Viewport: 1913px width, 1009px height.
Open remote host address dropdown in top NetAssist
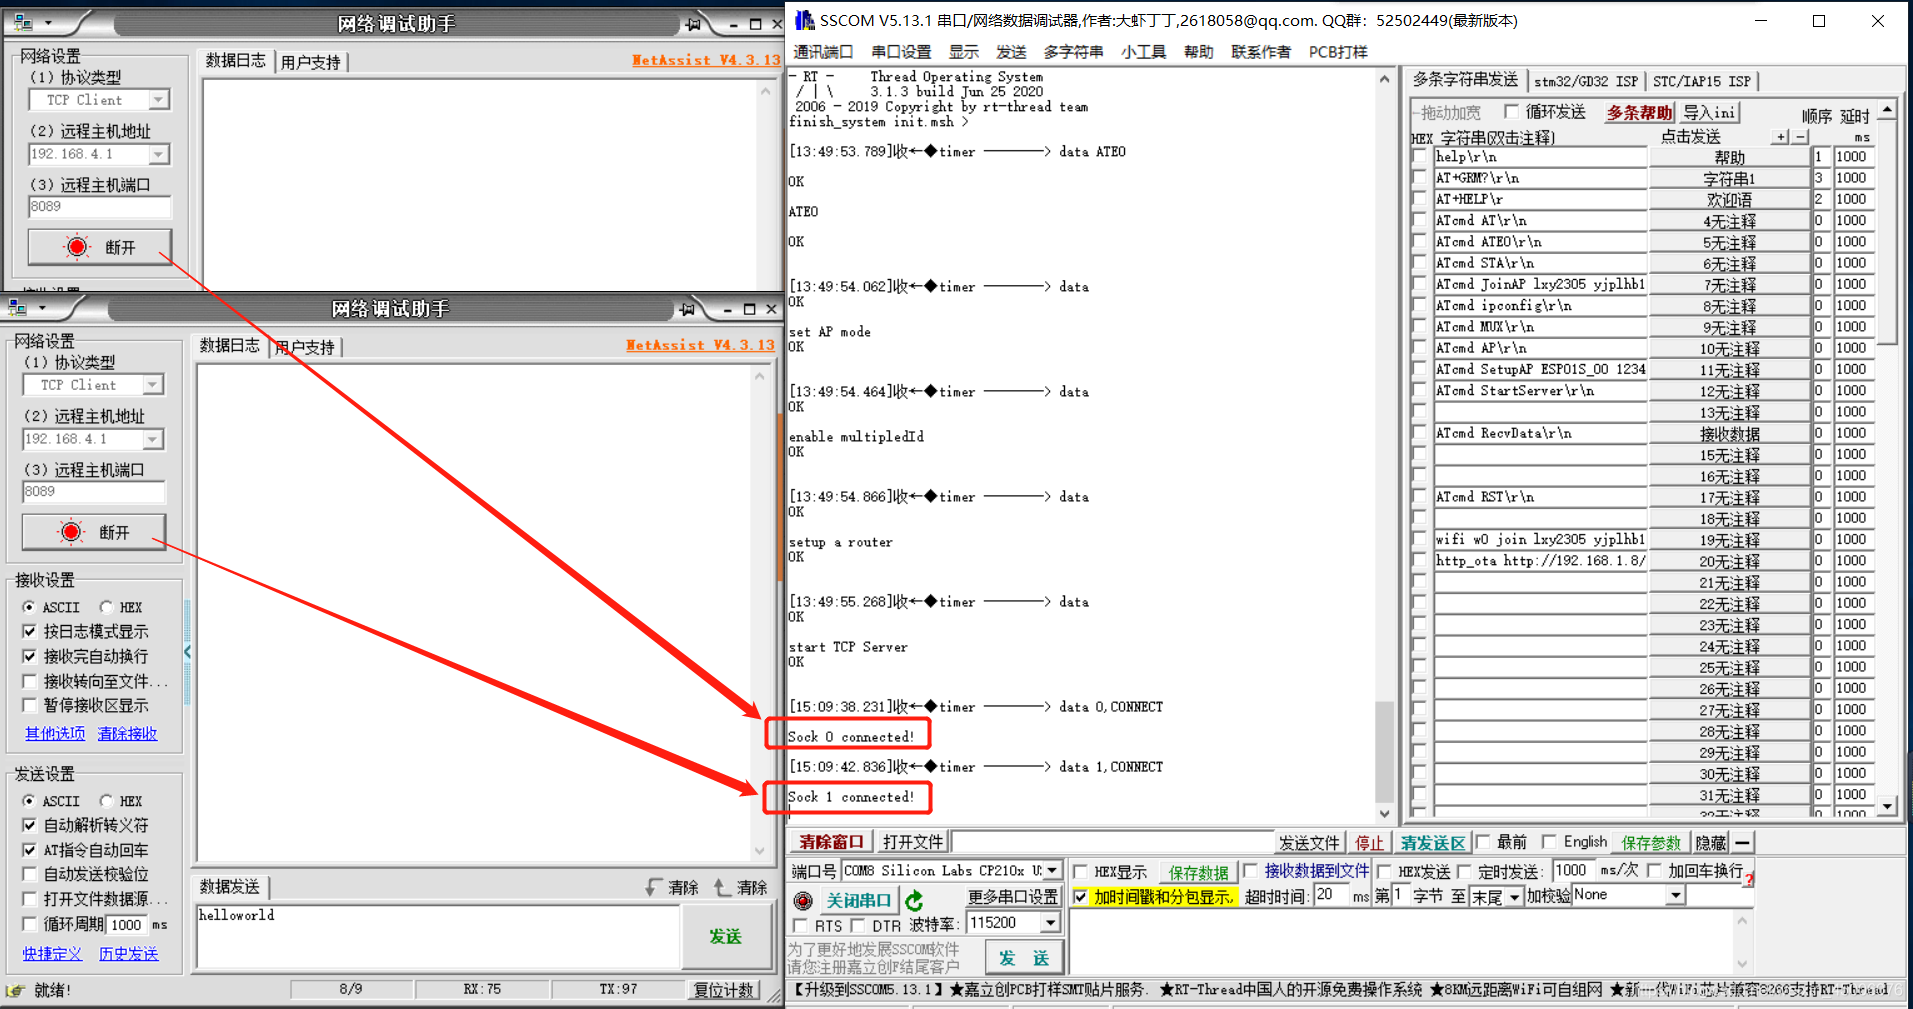pos(159,154)
